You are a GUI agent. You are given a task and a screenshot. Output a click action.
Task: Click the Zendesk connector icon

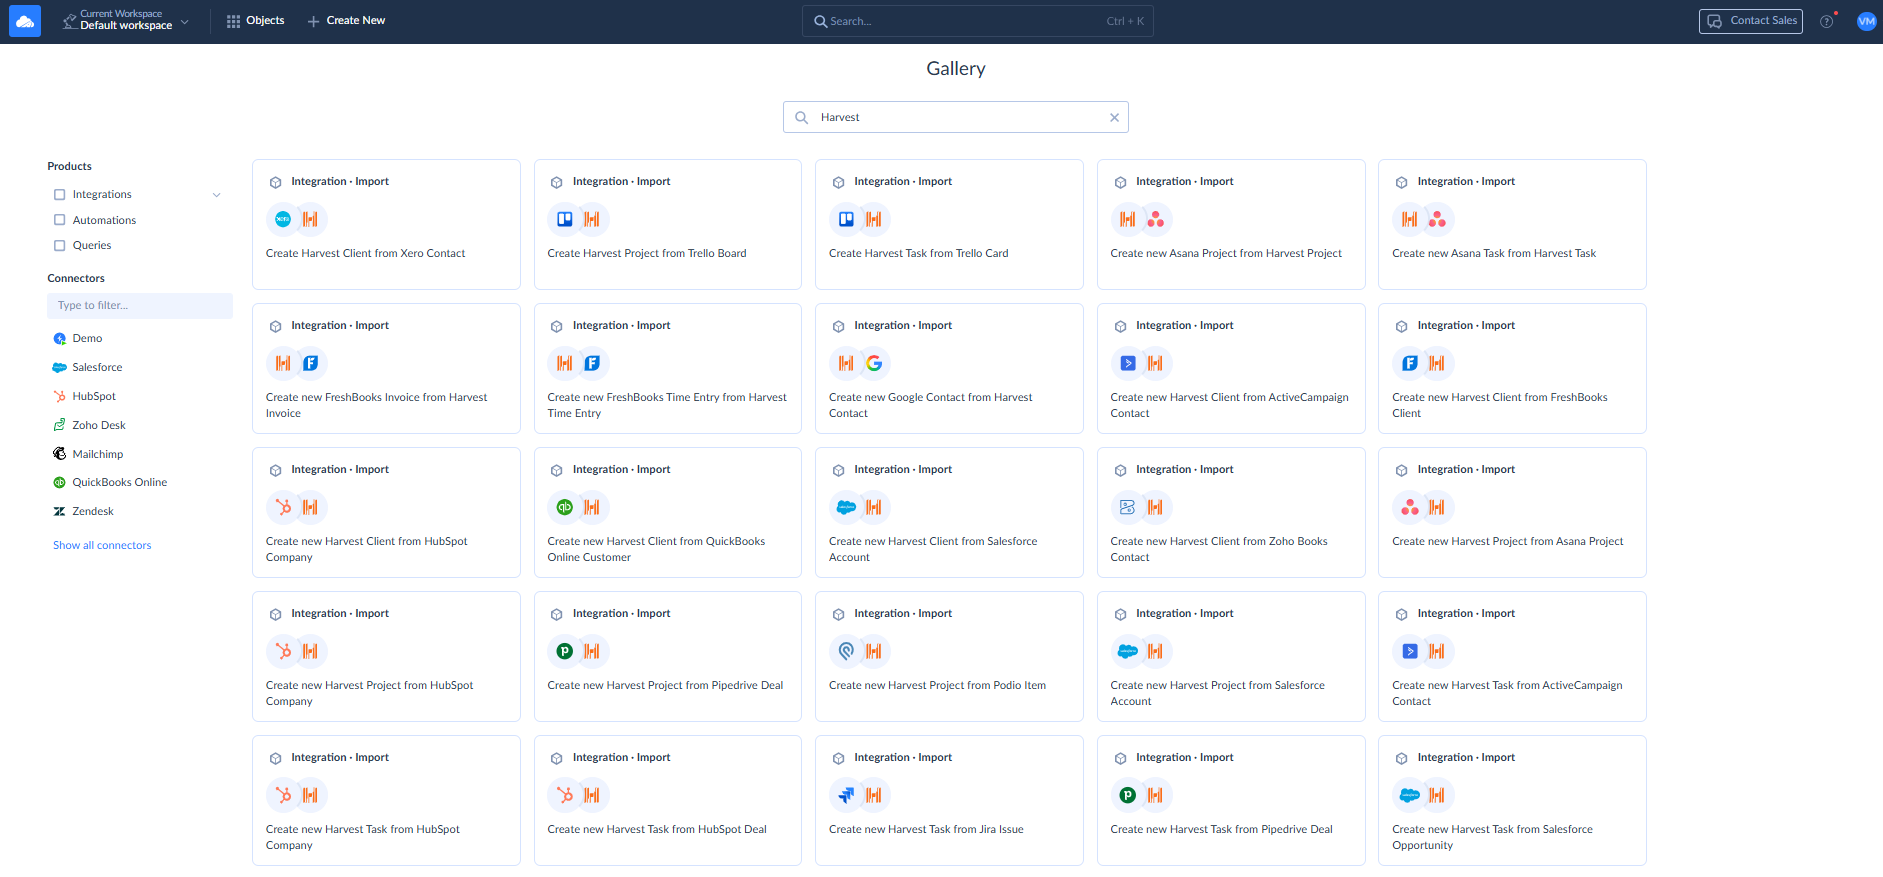point(60,512)
